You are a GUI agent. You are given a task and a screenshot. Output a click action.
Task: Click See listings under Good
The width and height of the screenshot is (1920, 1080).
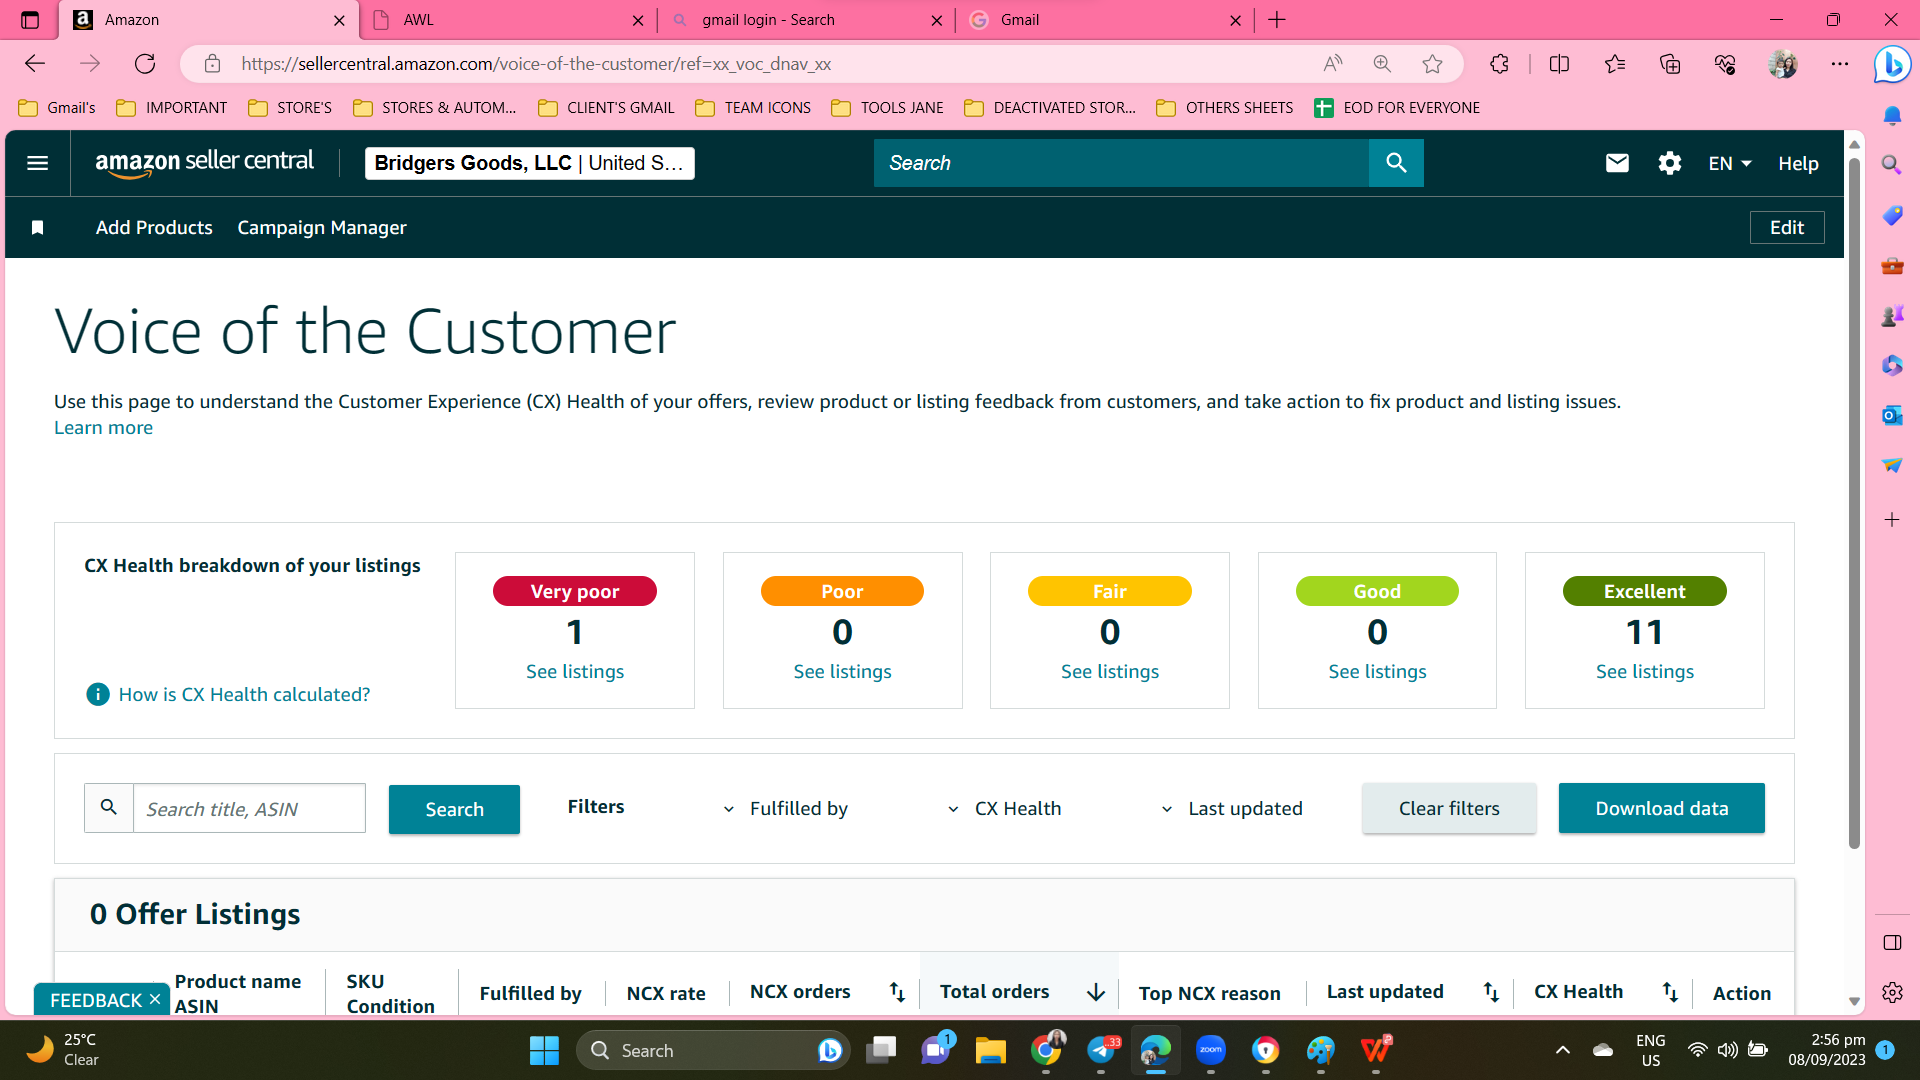pos(1377,672)
